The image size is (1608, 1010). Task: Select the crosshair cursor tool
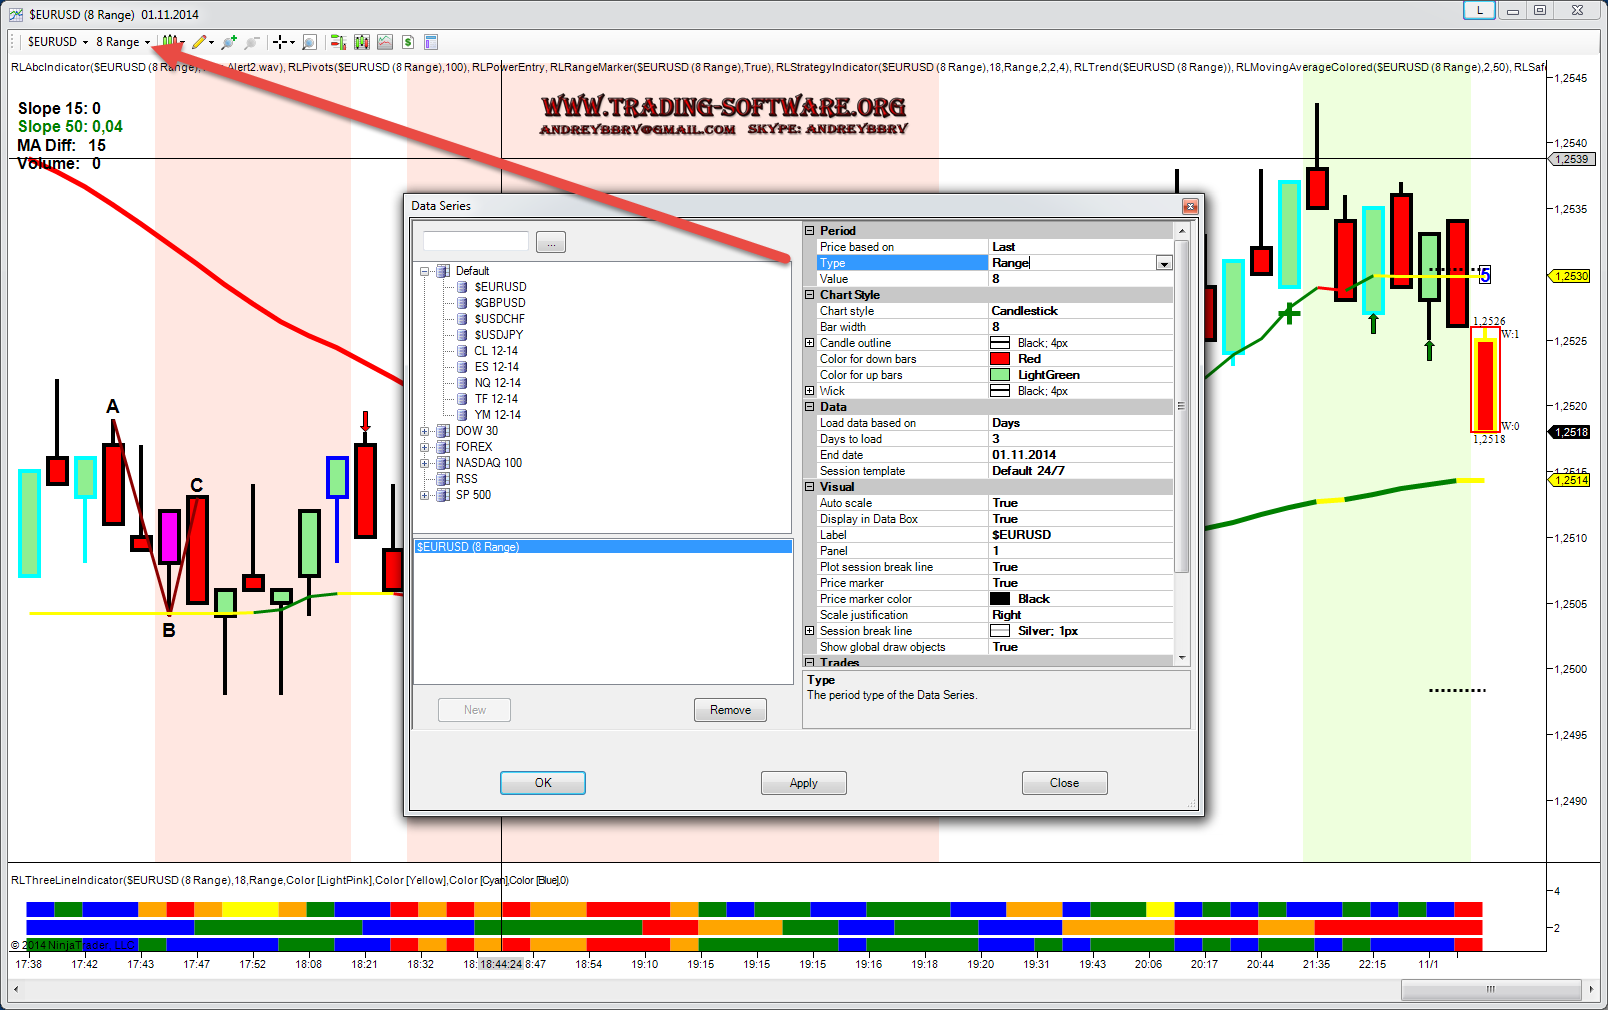[x=281, y=42]
